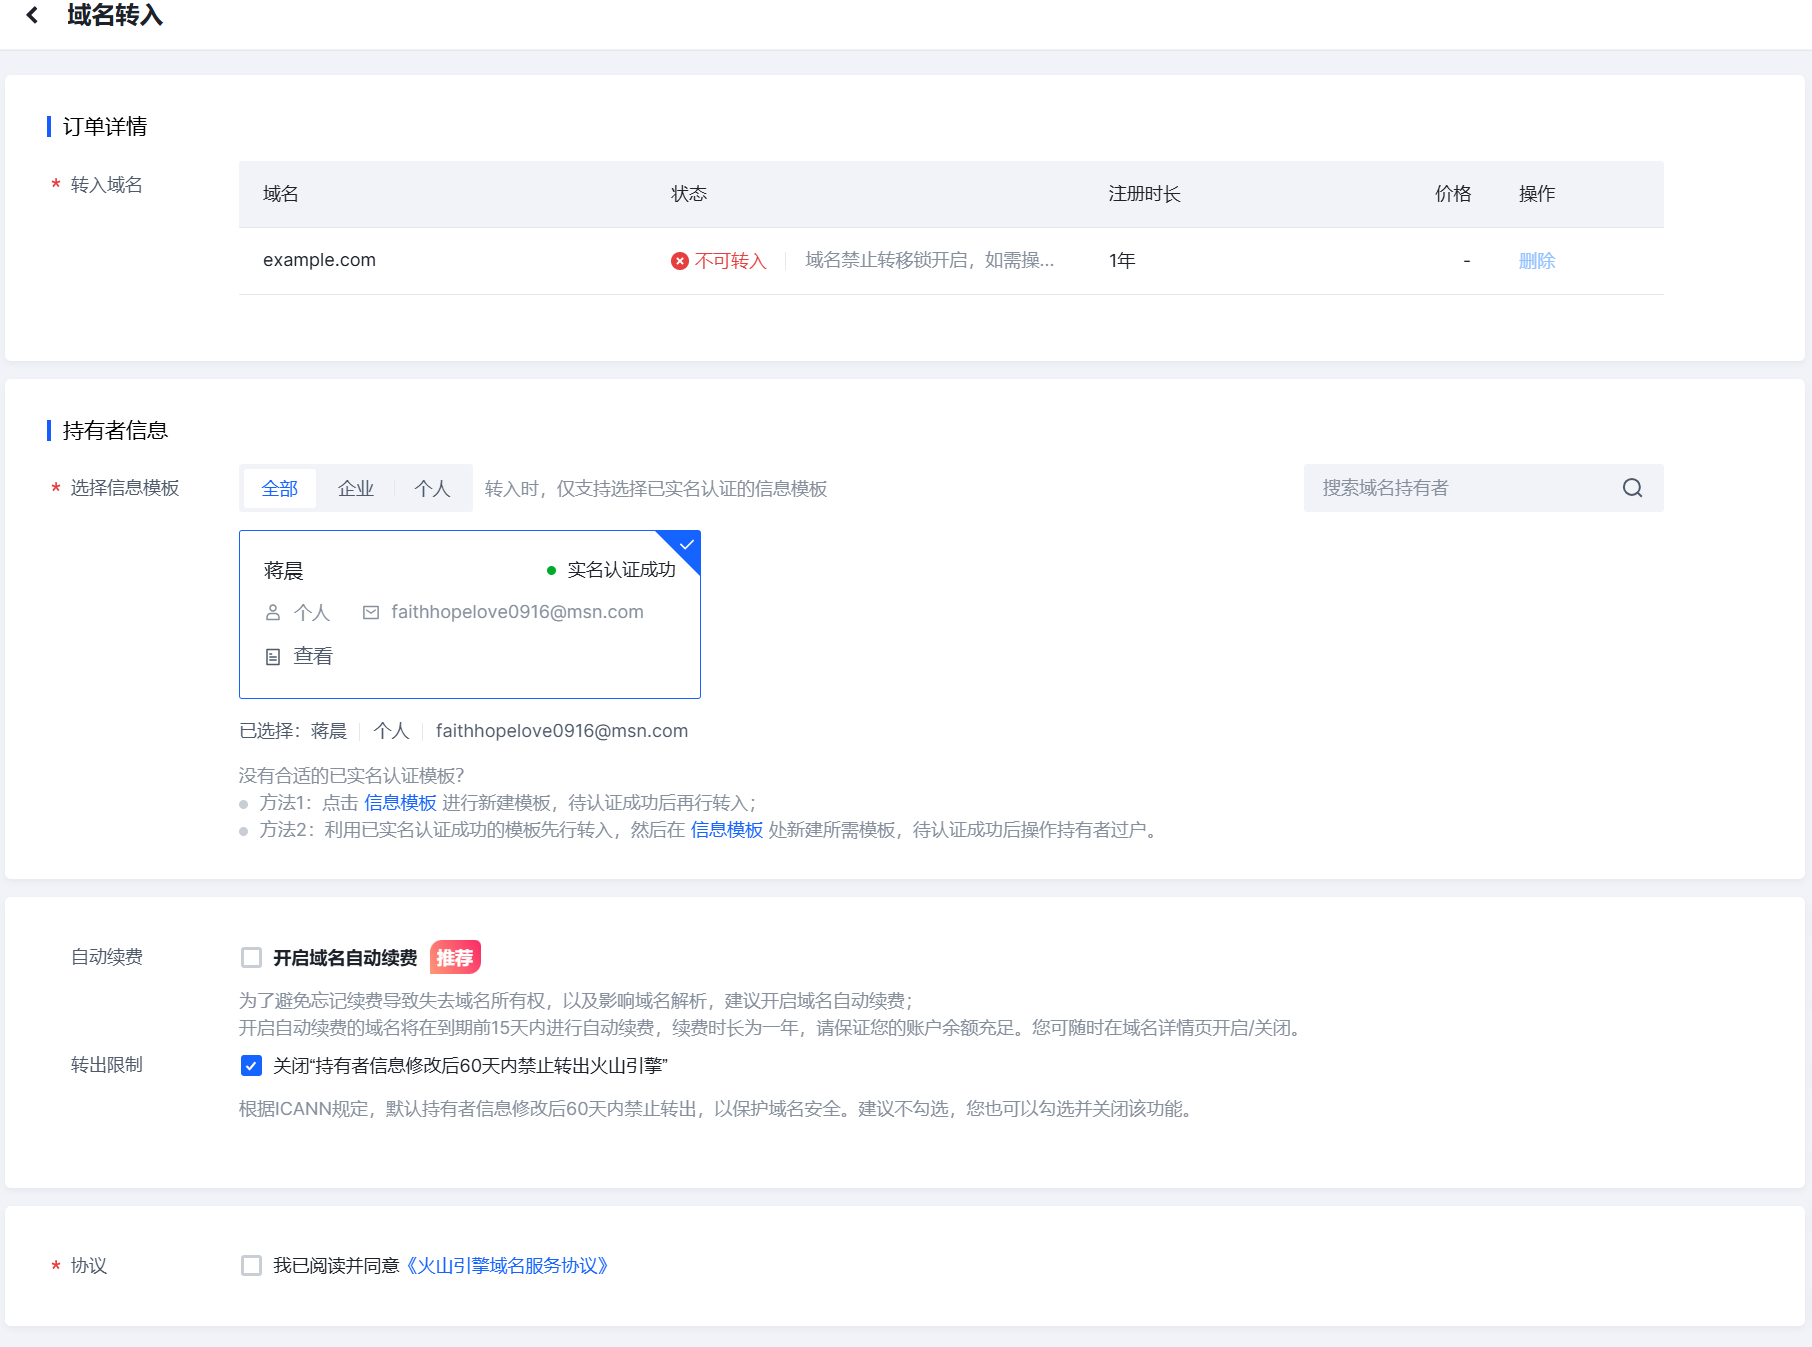Open 信息模板 link in 方法2
The width and height of the screenshot is (1812, 1347).
[727, 830]
